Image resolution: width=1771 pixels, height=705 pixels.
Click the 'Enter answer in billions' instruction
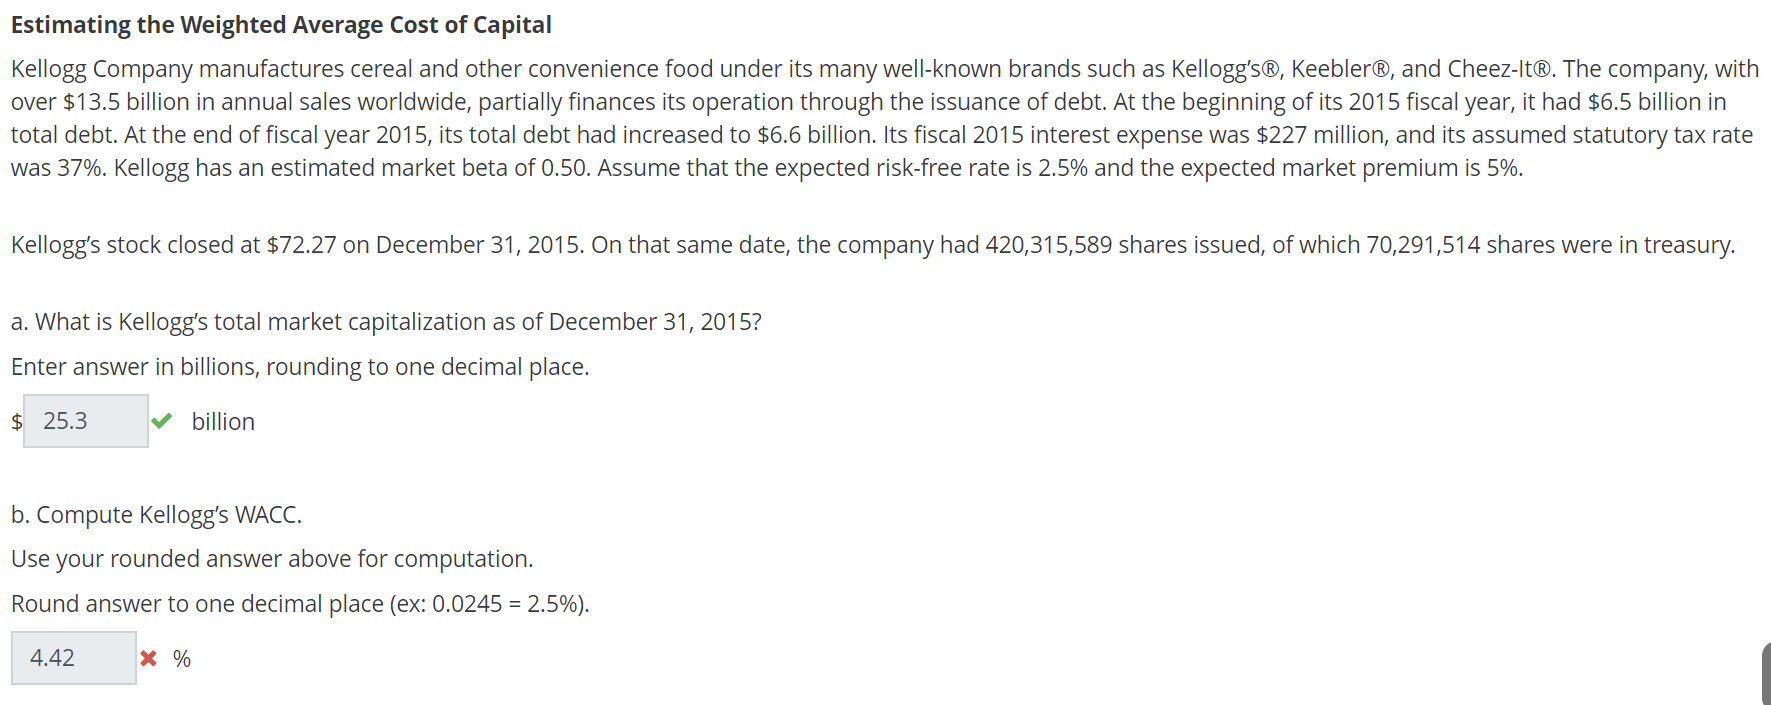point(300,366)
